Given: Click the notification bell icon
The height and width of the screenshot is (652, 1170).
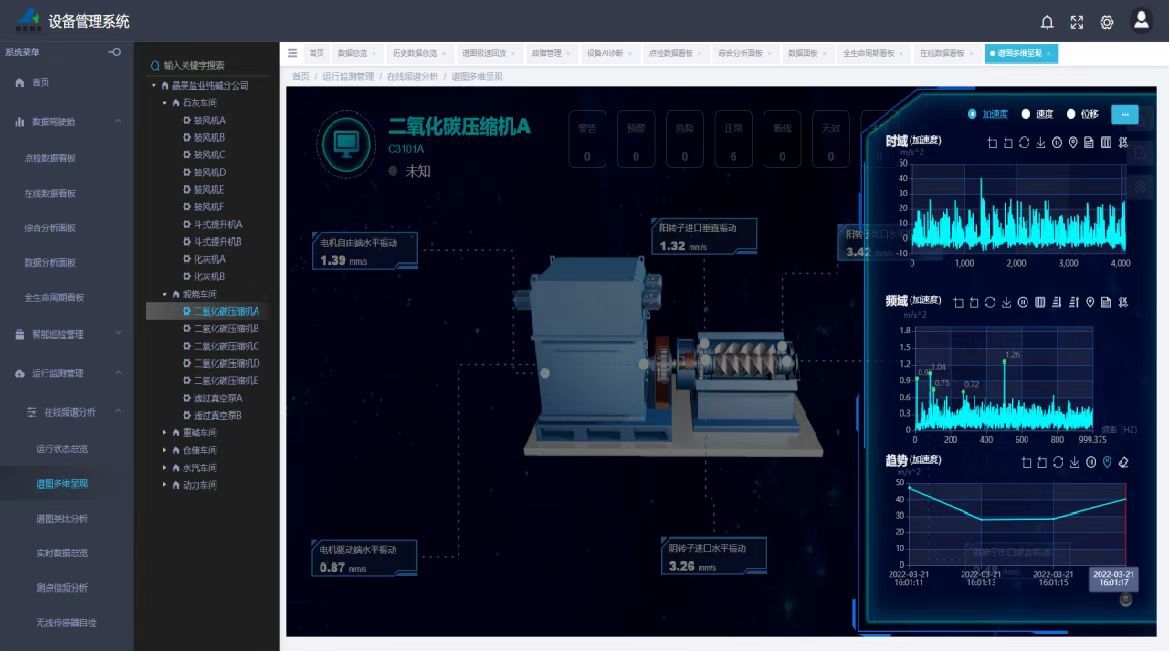Looking at the screenshot, I should point(1047,22).
